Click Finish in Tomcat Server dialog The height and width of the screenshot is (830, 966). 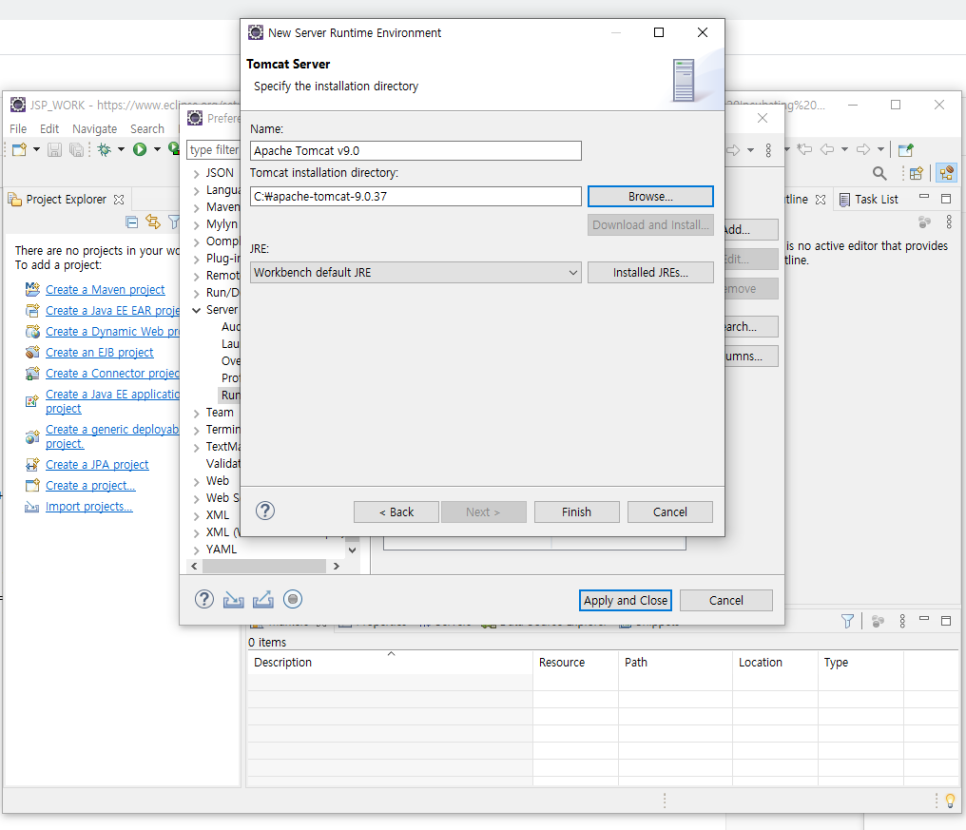point(577,512)
